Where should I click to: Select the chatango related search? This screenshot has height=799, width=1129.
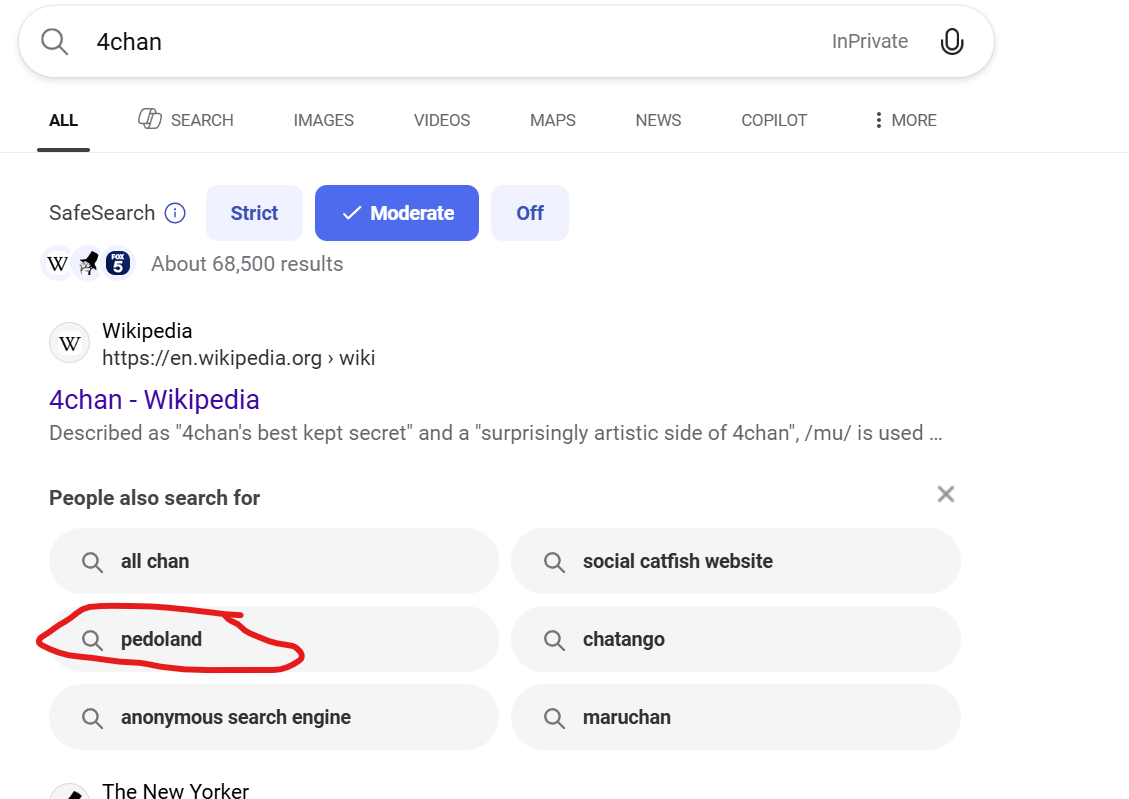(735, 640)
